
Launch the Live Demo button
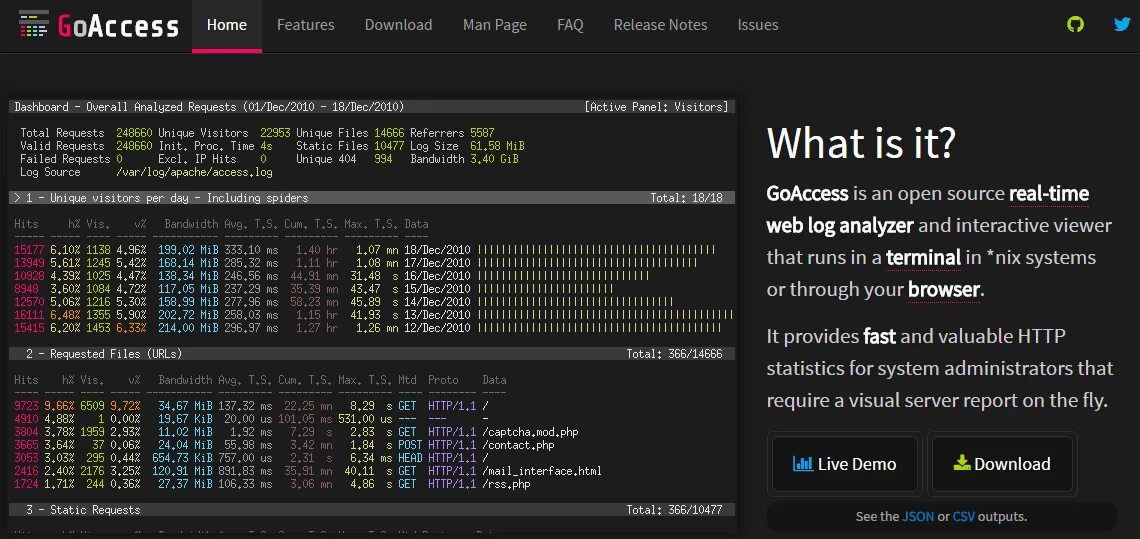point(845,464)
